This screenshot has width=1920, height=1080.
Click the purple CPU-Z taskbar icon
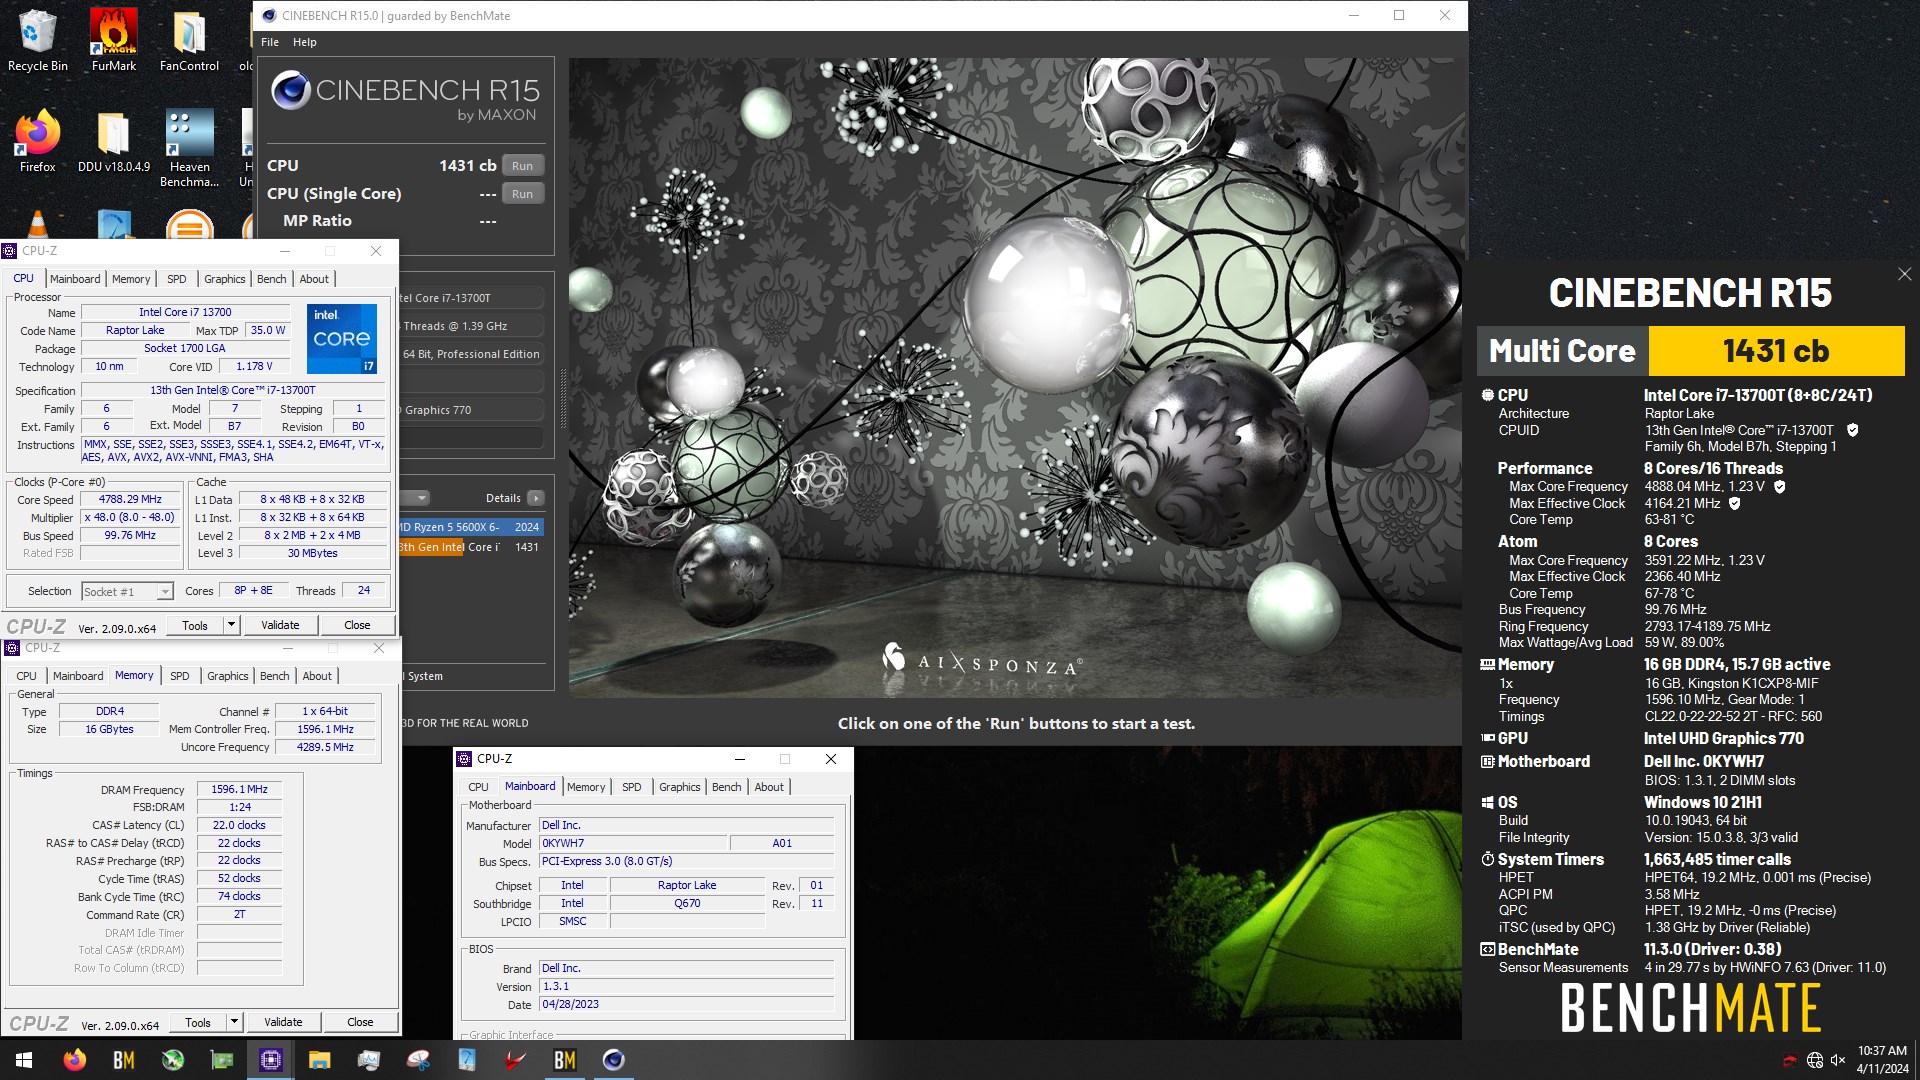click(x=271, y=1060)
